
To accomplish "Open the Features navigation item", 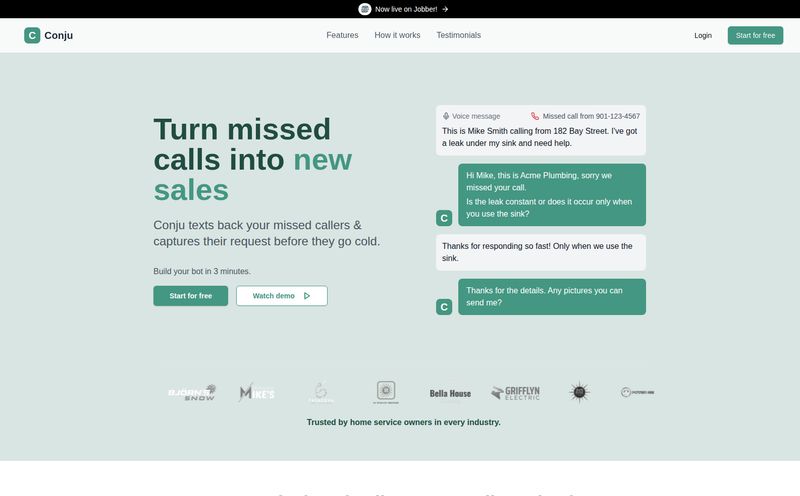I will (342, 35).
